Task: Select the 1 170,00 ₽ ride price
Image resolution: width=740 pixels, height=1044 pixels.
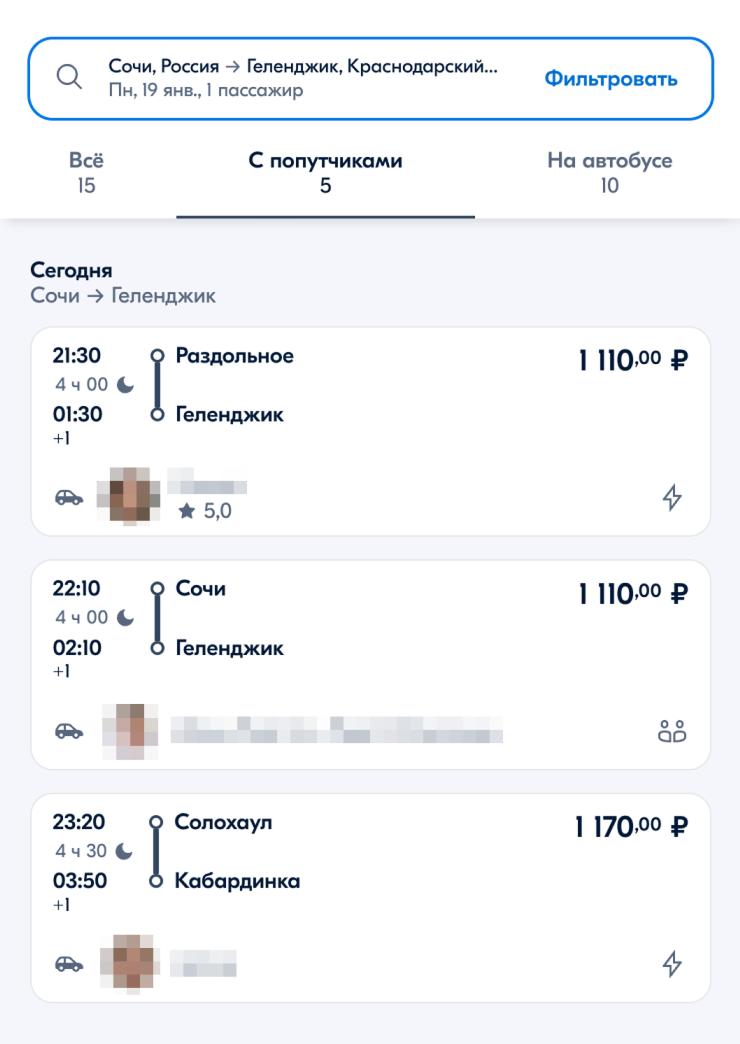Action: [631, 827]
